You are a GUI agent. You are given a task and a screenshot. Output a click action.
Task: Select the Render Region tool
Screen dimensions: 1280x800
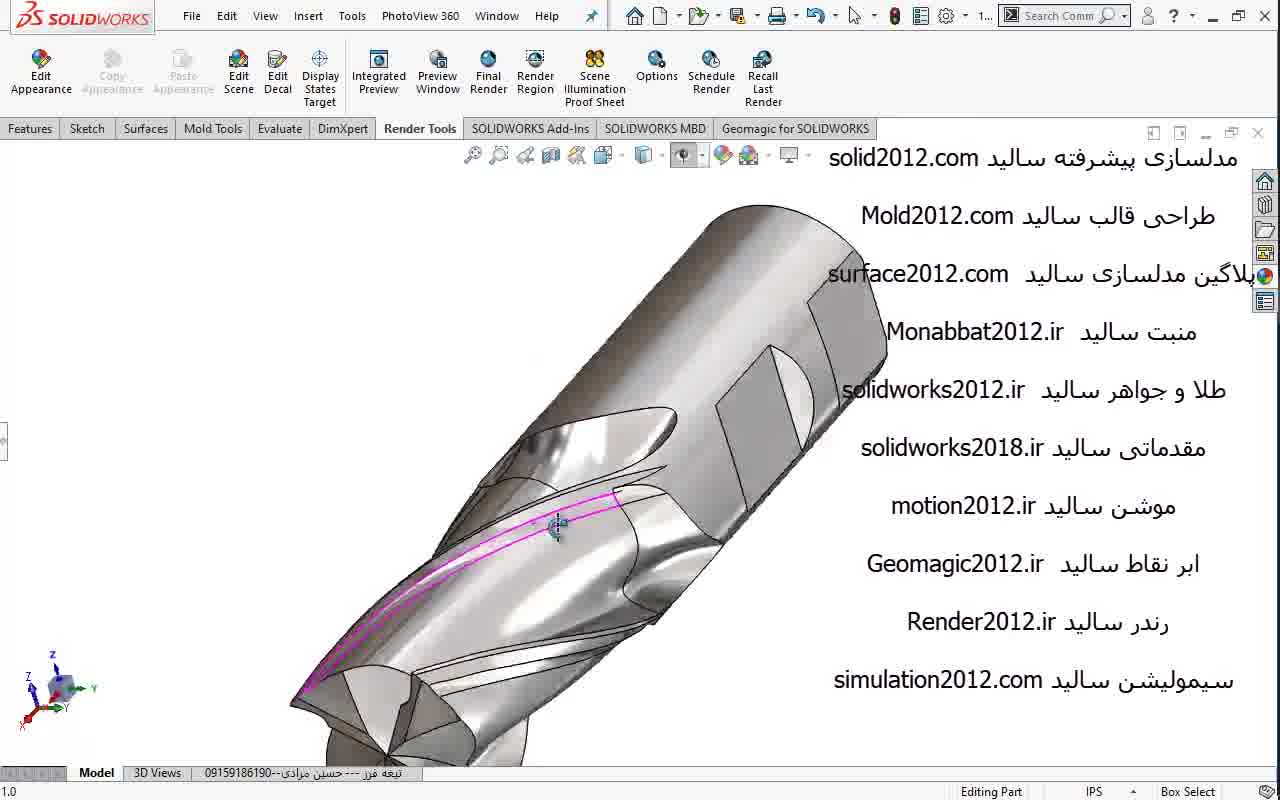coord(535,73)
